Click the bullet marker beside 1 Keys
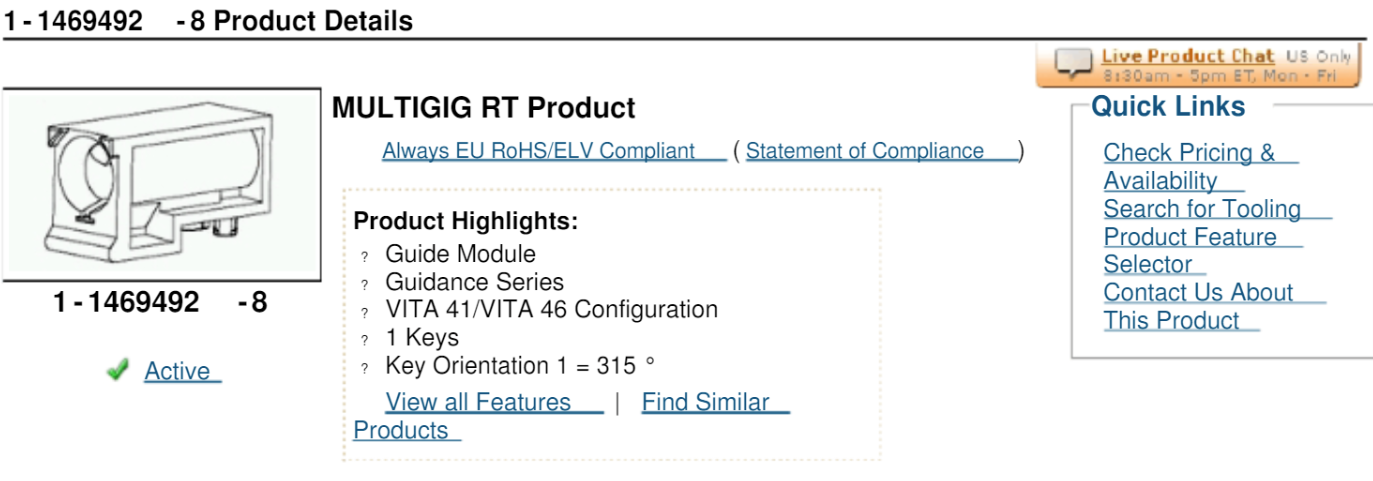 pyautogui.click(x=365, y=341)
